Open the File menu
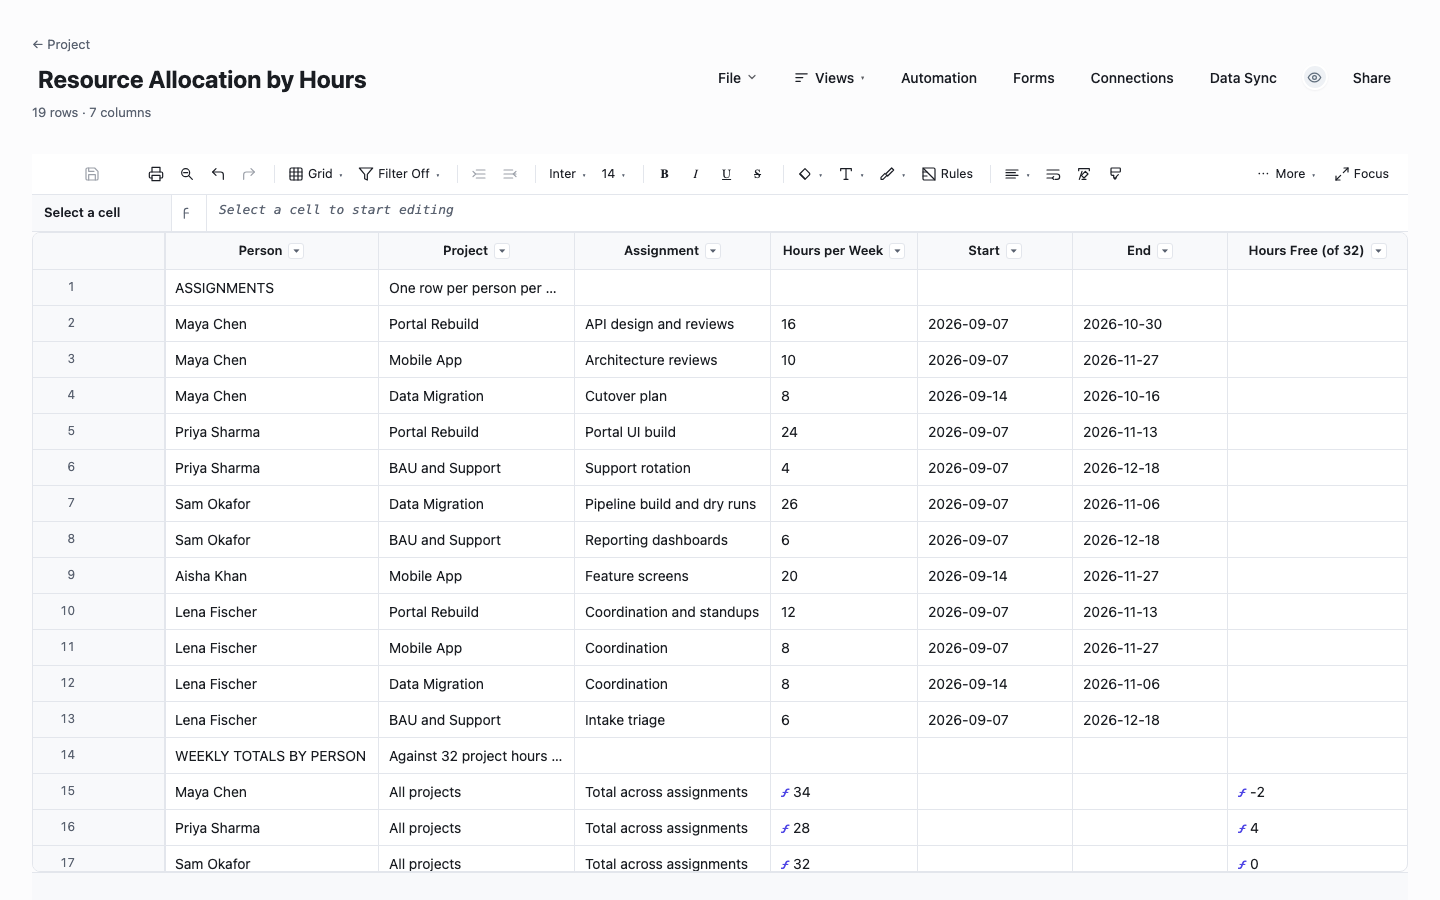The width and height of the screenshot is (1440, 900). [x=737, y=78]
